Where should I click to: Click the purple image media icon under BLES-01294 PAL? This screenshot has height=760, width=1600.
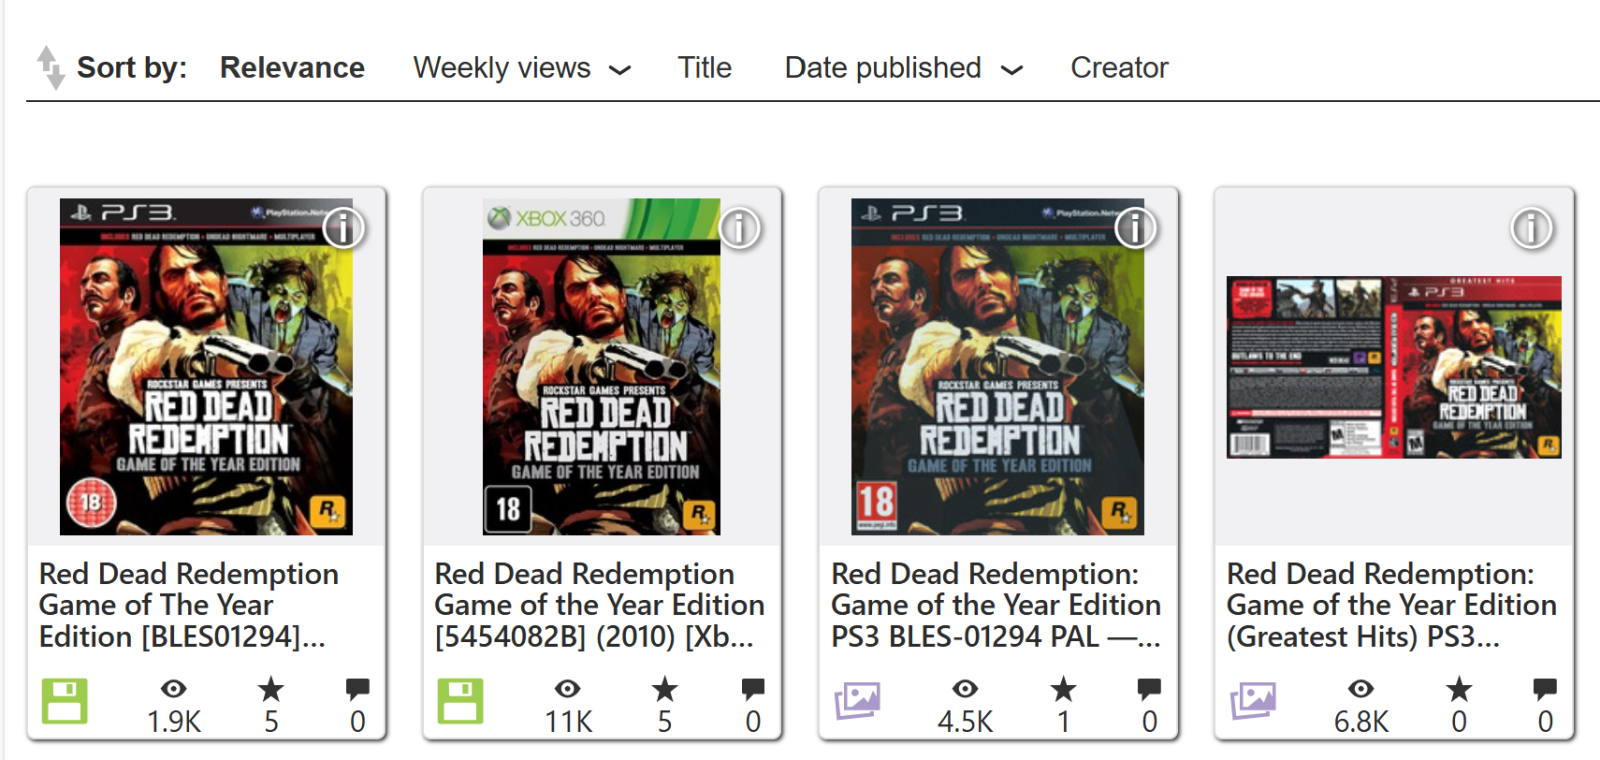pos(858,701)
